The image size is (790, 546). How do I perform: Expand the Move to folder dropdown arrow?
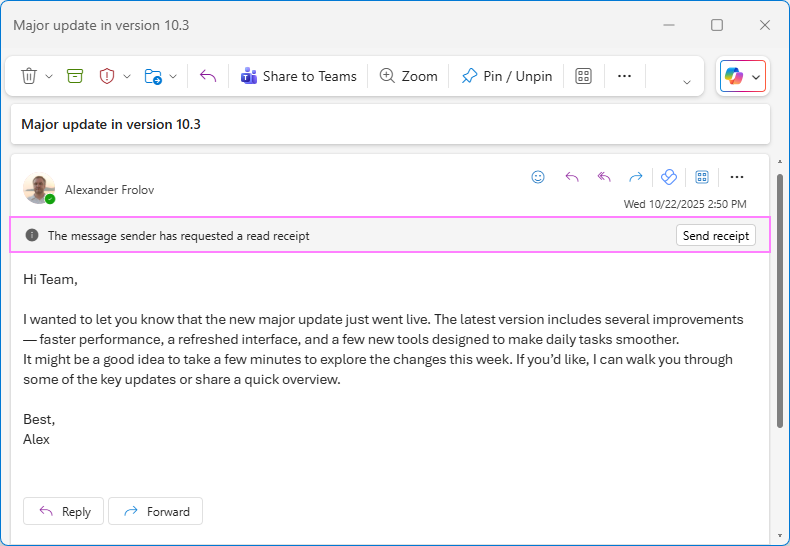click(x=173, y=77)
